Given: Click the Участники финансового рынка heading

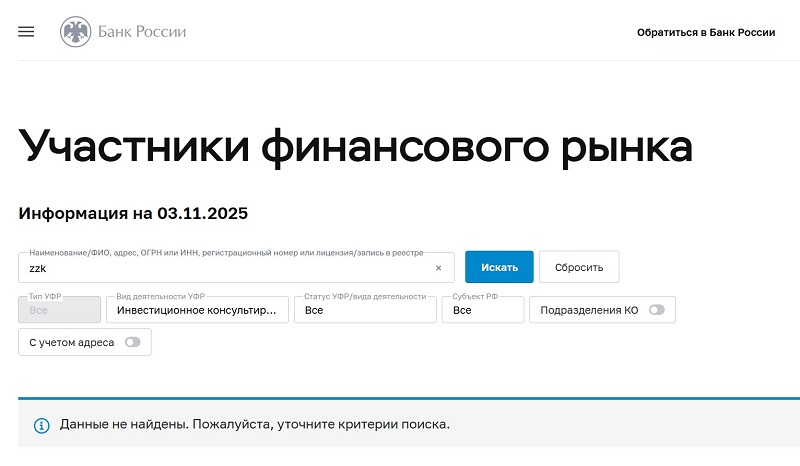Looking at the screenshot, I should click(x=355, y=146).
